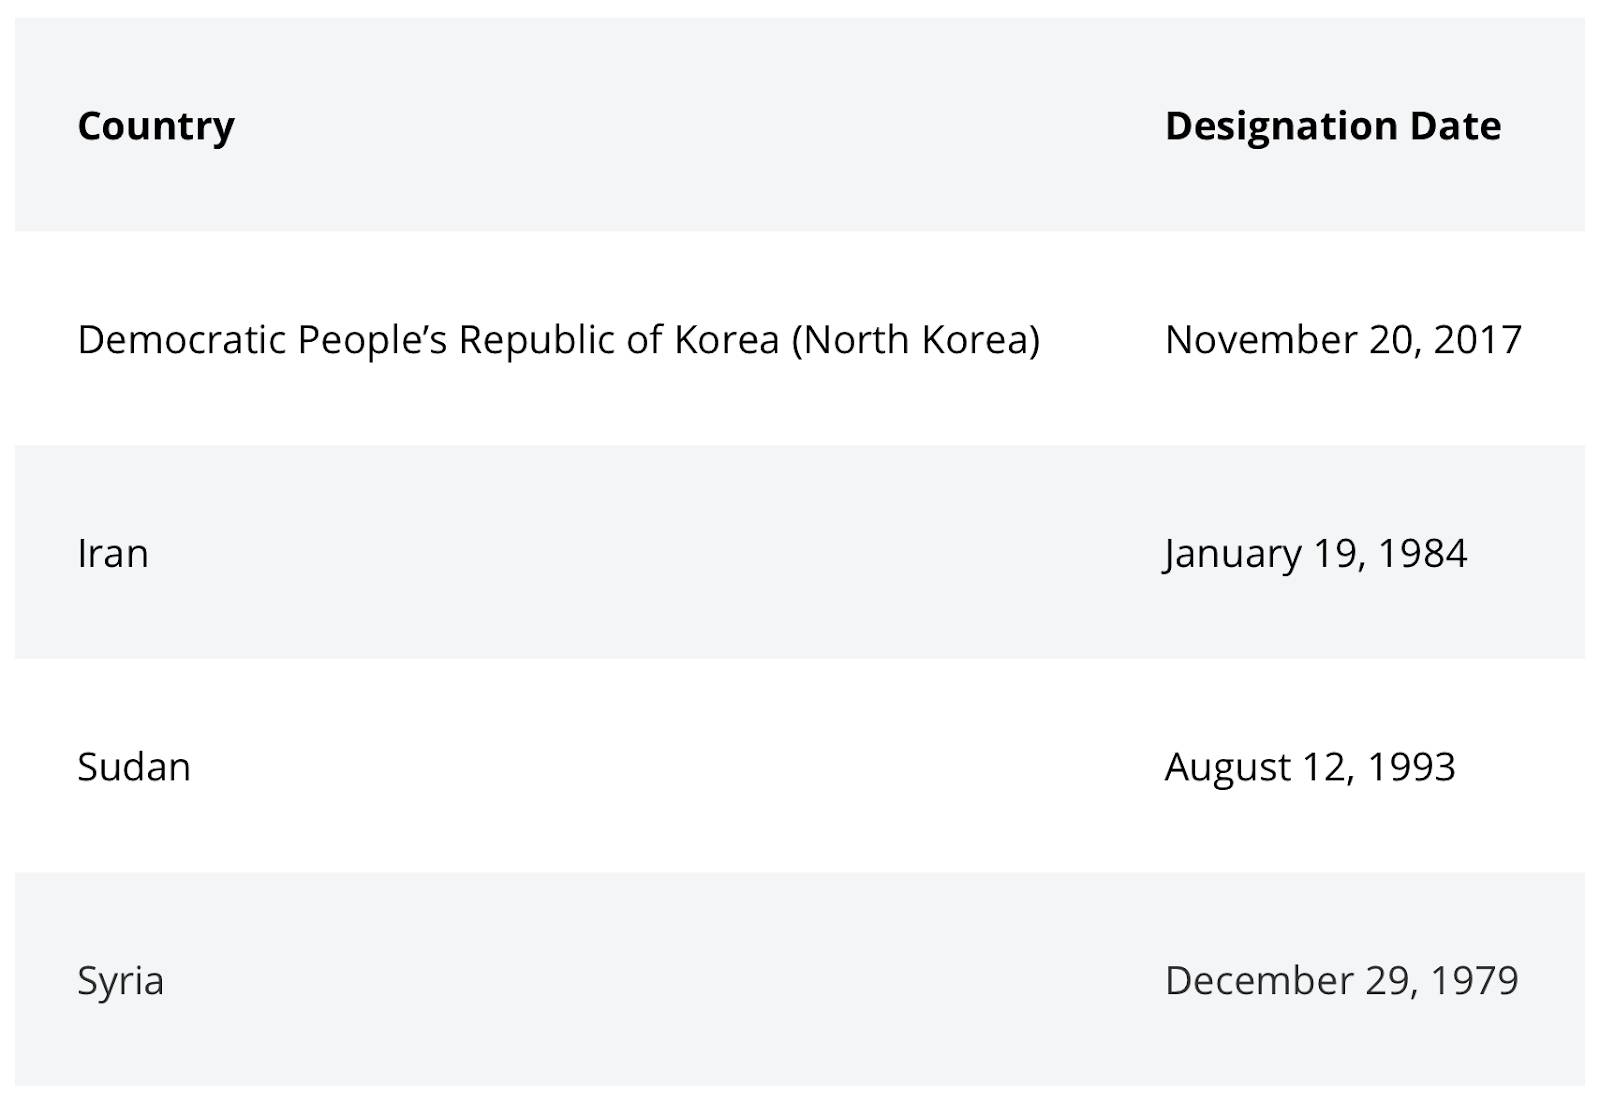The image size is (1600, 1102).
Task: Click the August 12, 1993 date
Action: [x=1310, y=767]
